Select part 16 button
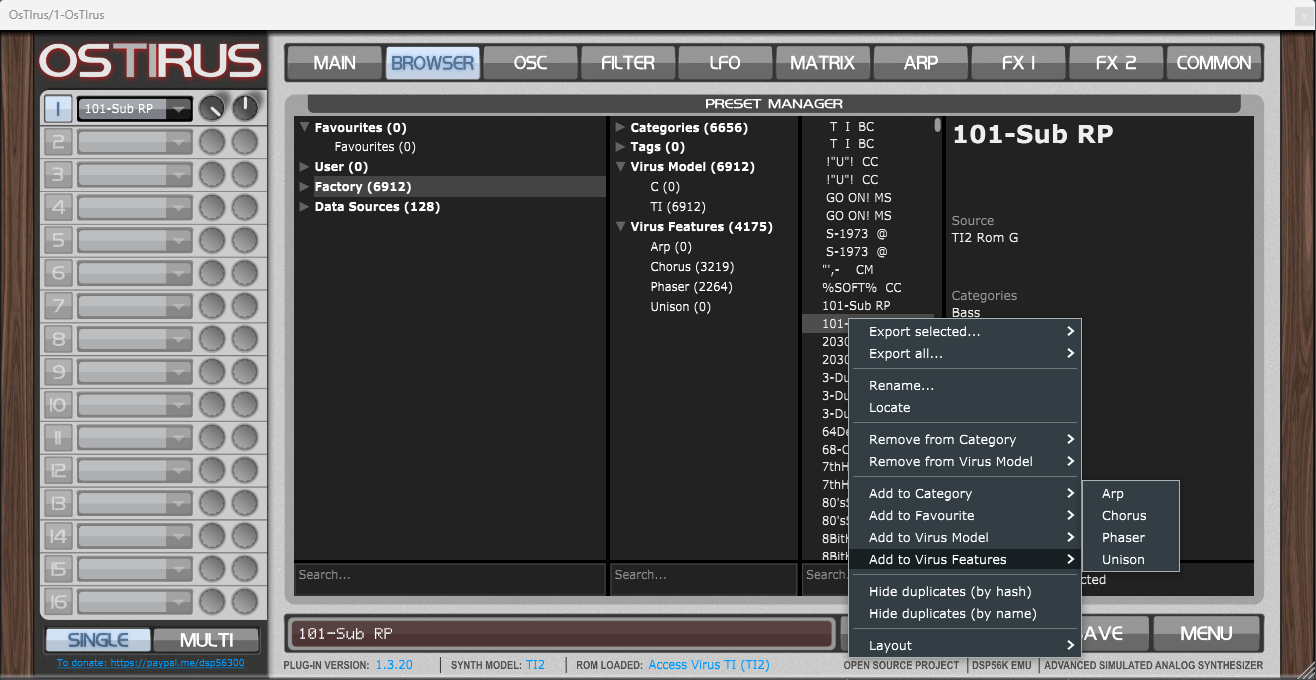This screenshot has width=1316, height=680. click(58, 601)
